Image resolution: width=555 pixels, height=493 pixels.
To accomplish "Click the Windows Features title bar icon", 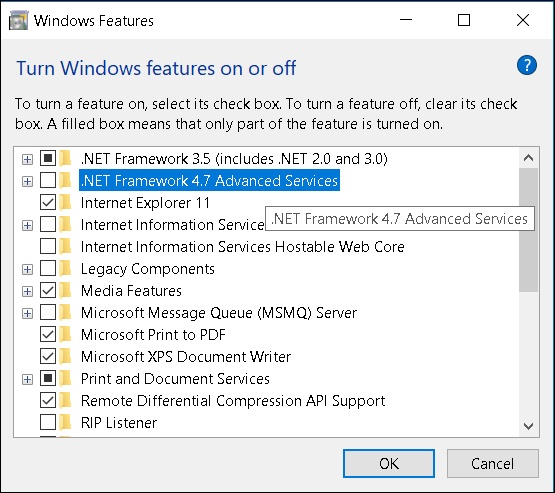I will tap(18, 21).
